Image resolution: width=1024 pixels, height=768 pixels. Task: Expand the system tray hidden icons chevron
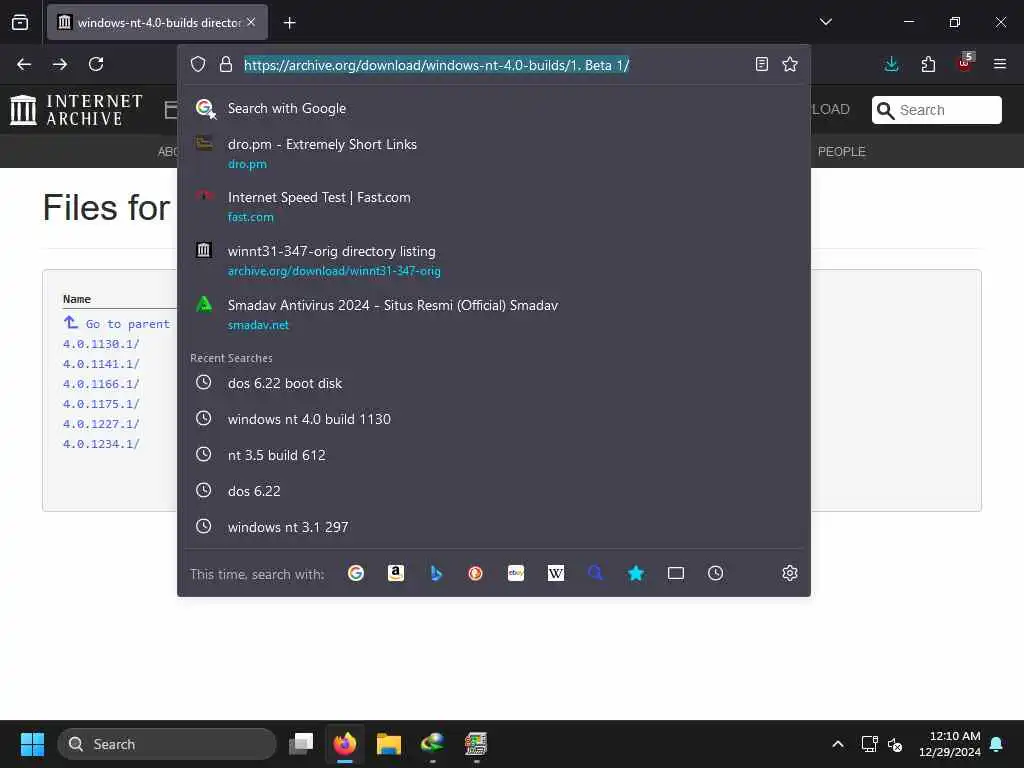(x=838, y=744)
